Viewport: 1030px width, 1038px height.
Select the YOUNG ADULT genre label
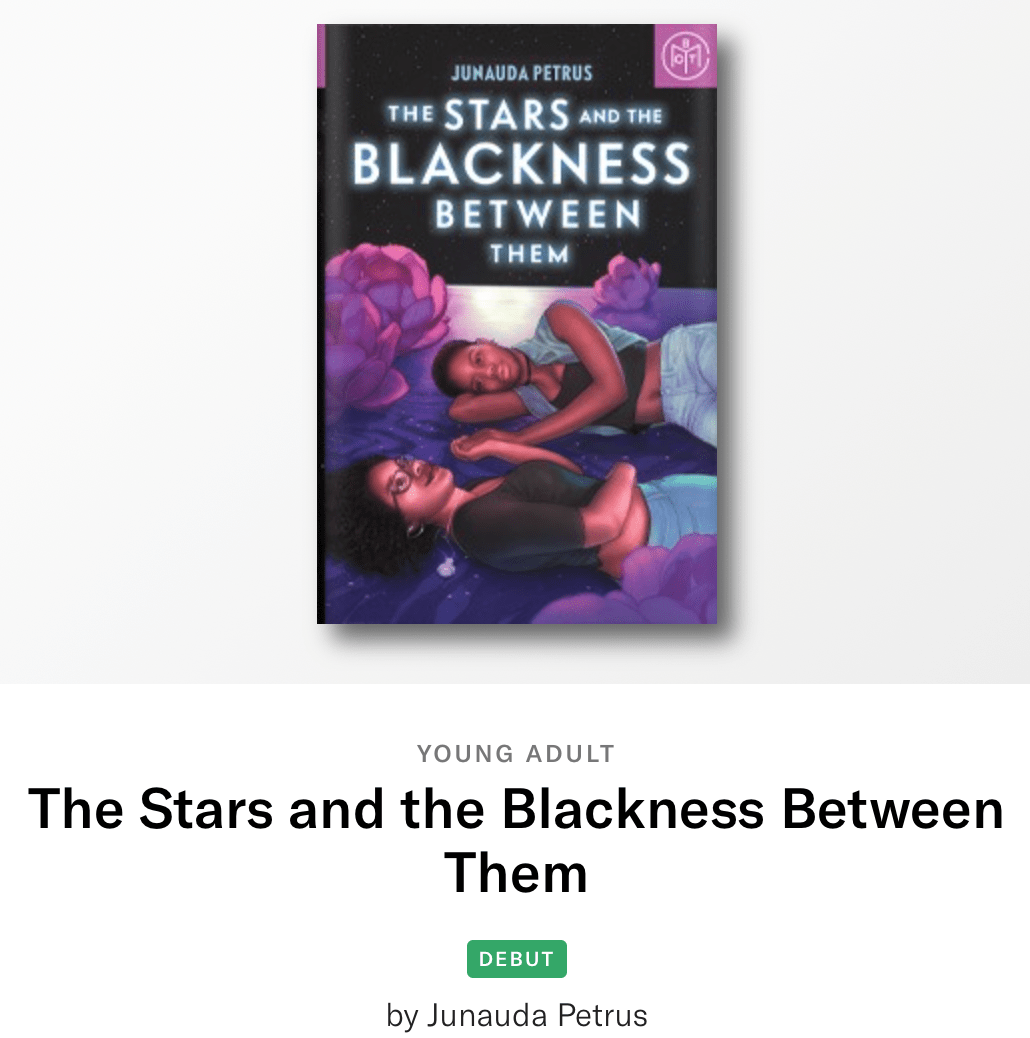pyautogui.click(x=516, y=754)
